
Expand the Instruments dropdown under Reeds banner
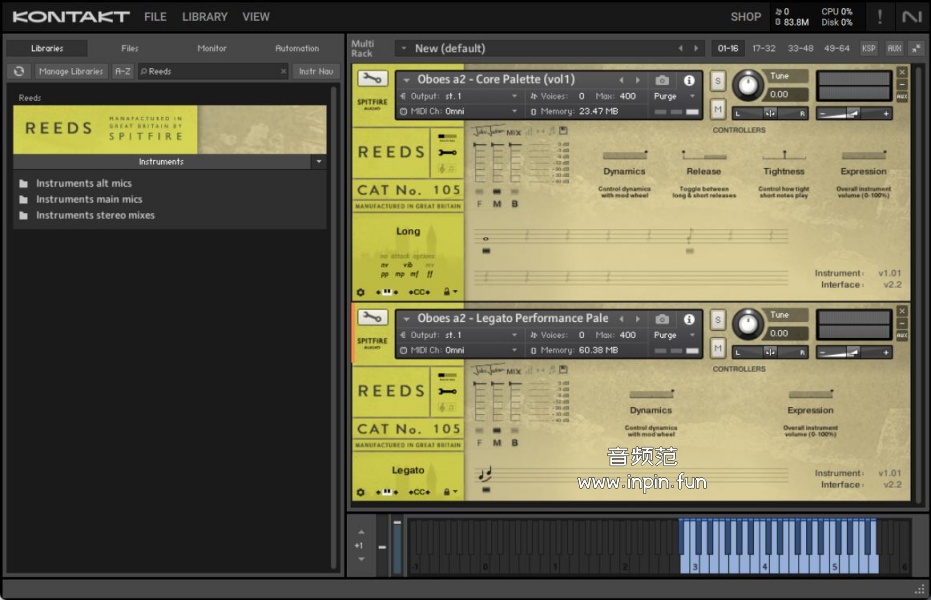click(x=319, y=161)
